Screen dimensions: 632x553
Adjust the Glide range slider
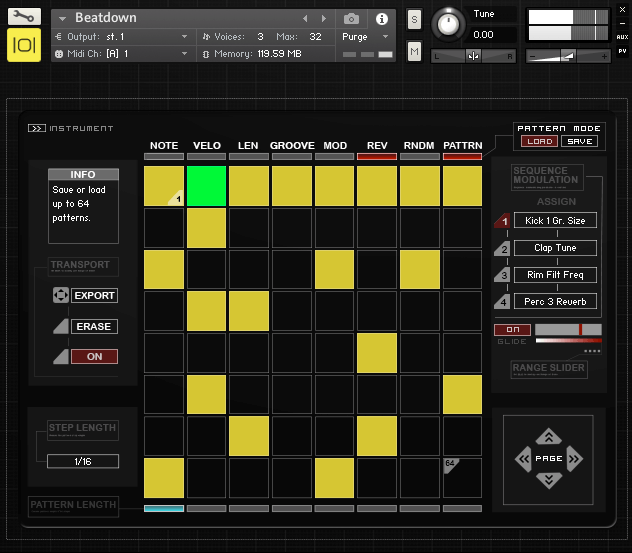[x=568, y=329]
